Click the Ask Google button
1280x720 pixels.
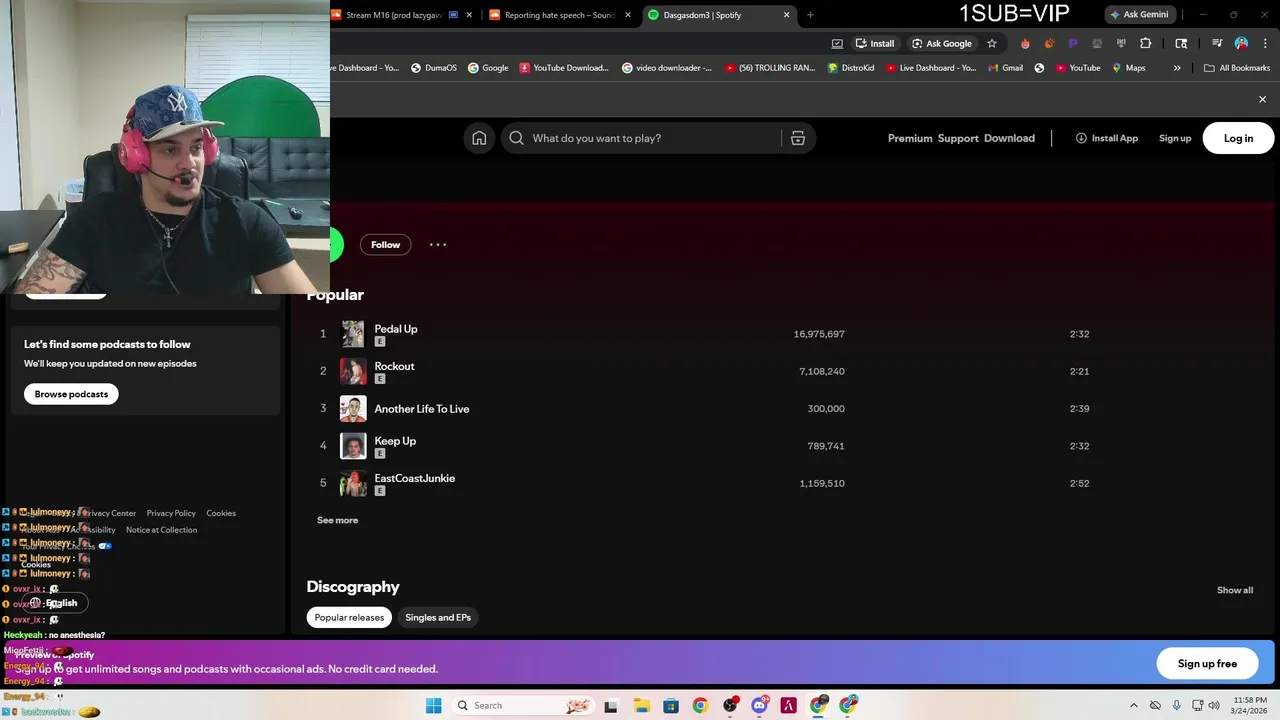click(941, 43)
